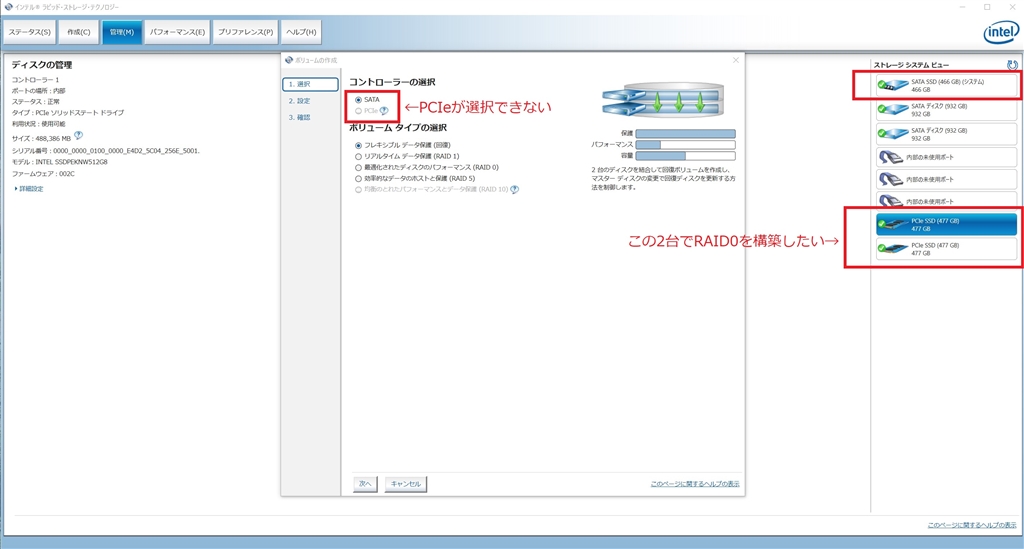1024x549 pixels.
Task: Go to wizard step 2. 設定
Action: tap(300, 101)
